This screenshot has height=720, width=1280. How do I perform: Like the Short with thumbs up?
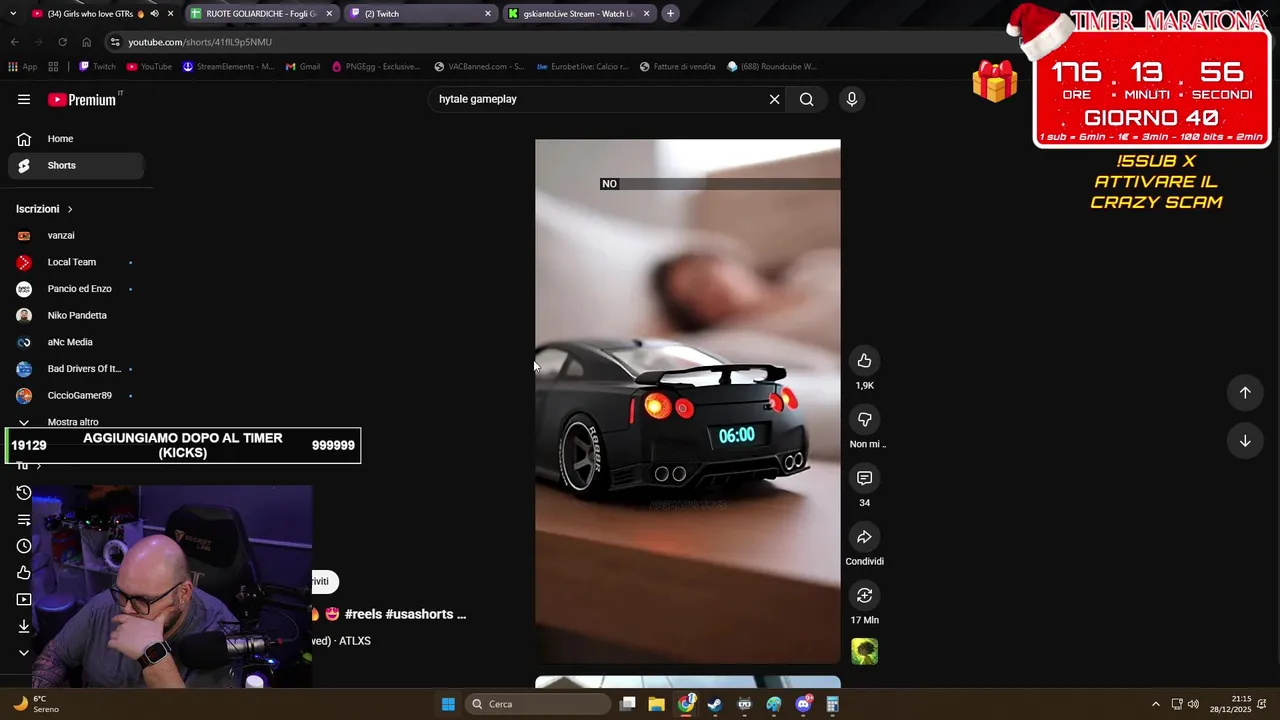coord(865,361)
